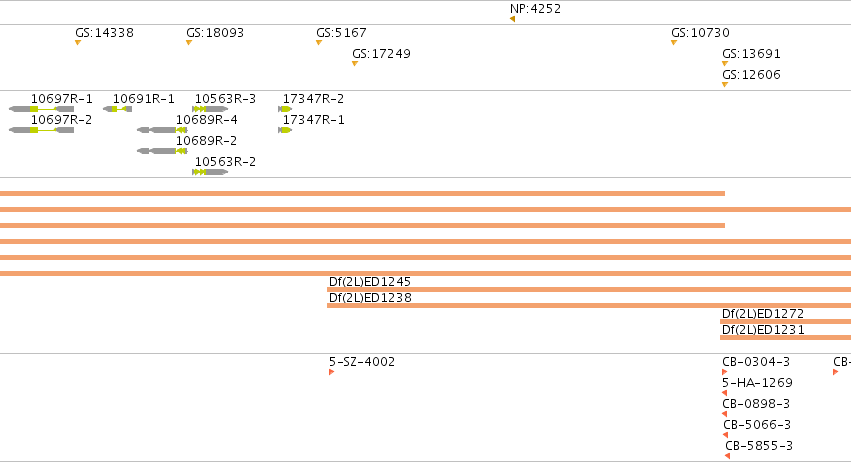Click the GS:18093 marker triangle
This screenshot has width=851, height=462.
click(x=189, y=43)
